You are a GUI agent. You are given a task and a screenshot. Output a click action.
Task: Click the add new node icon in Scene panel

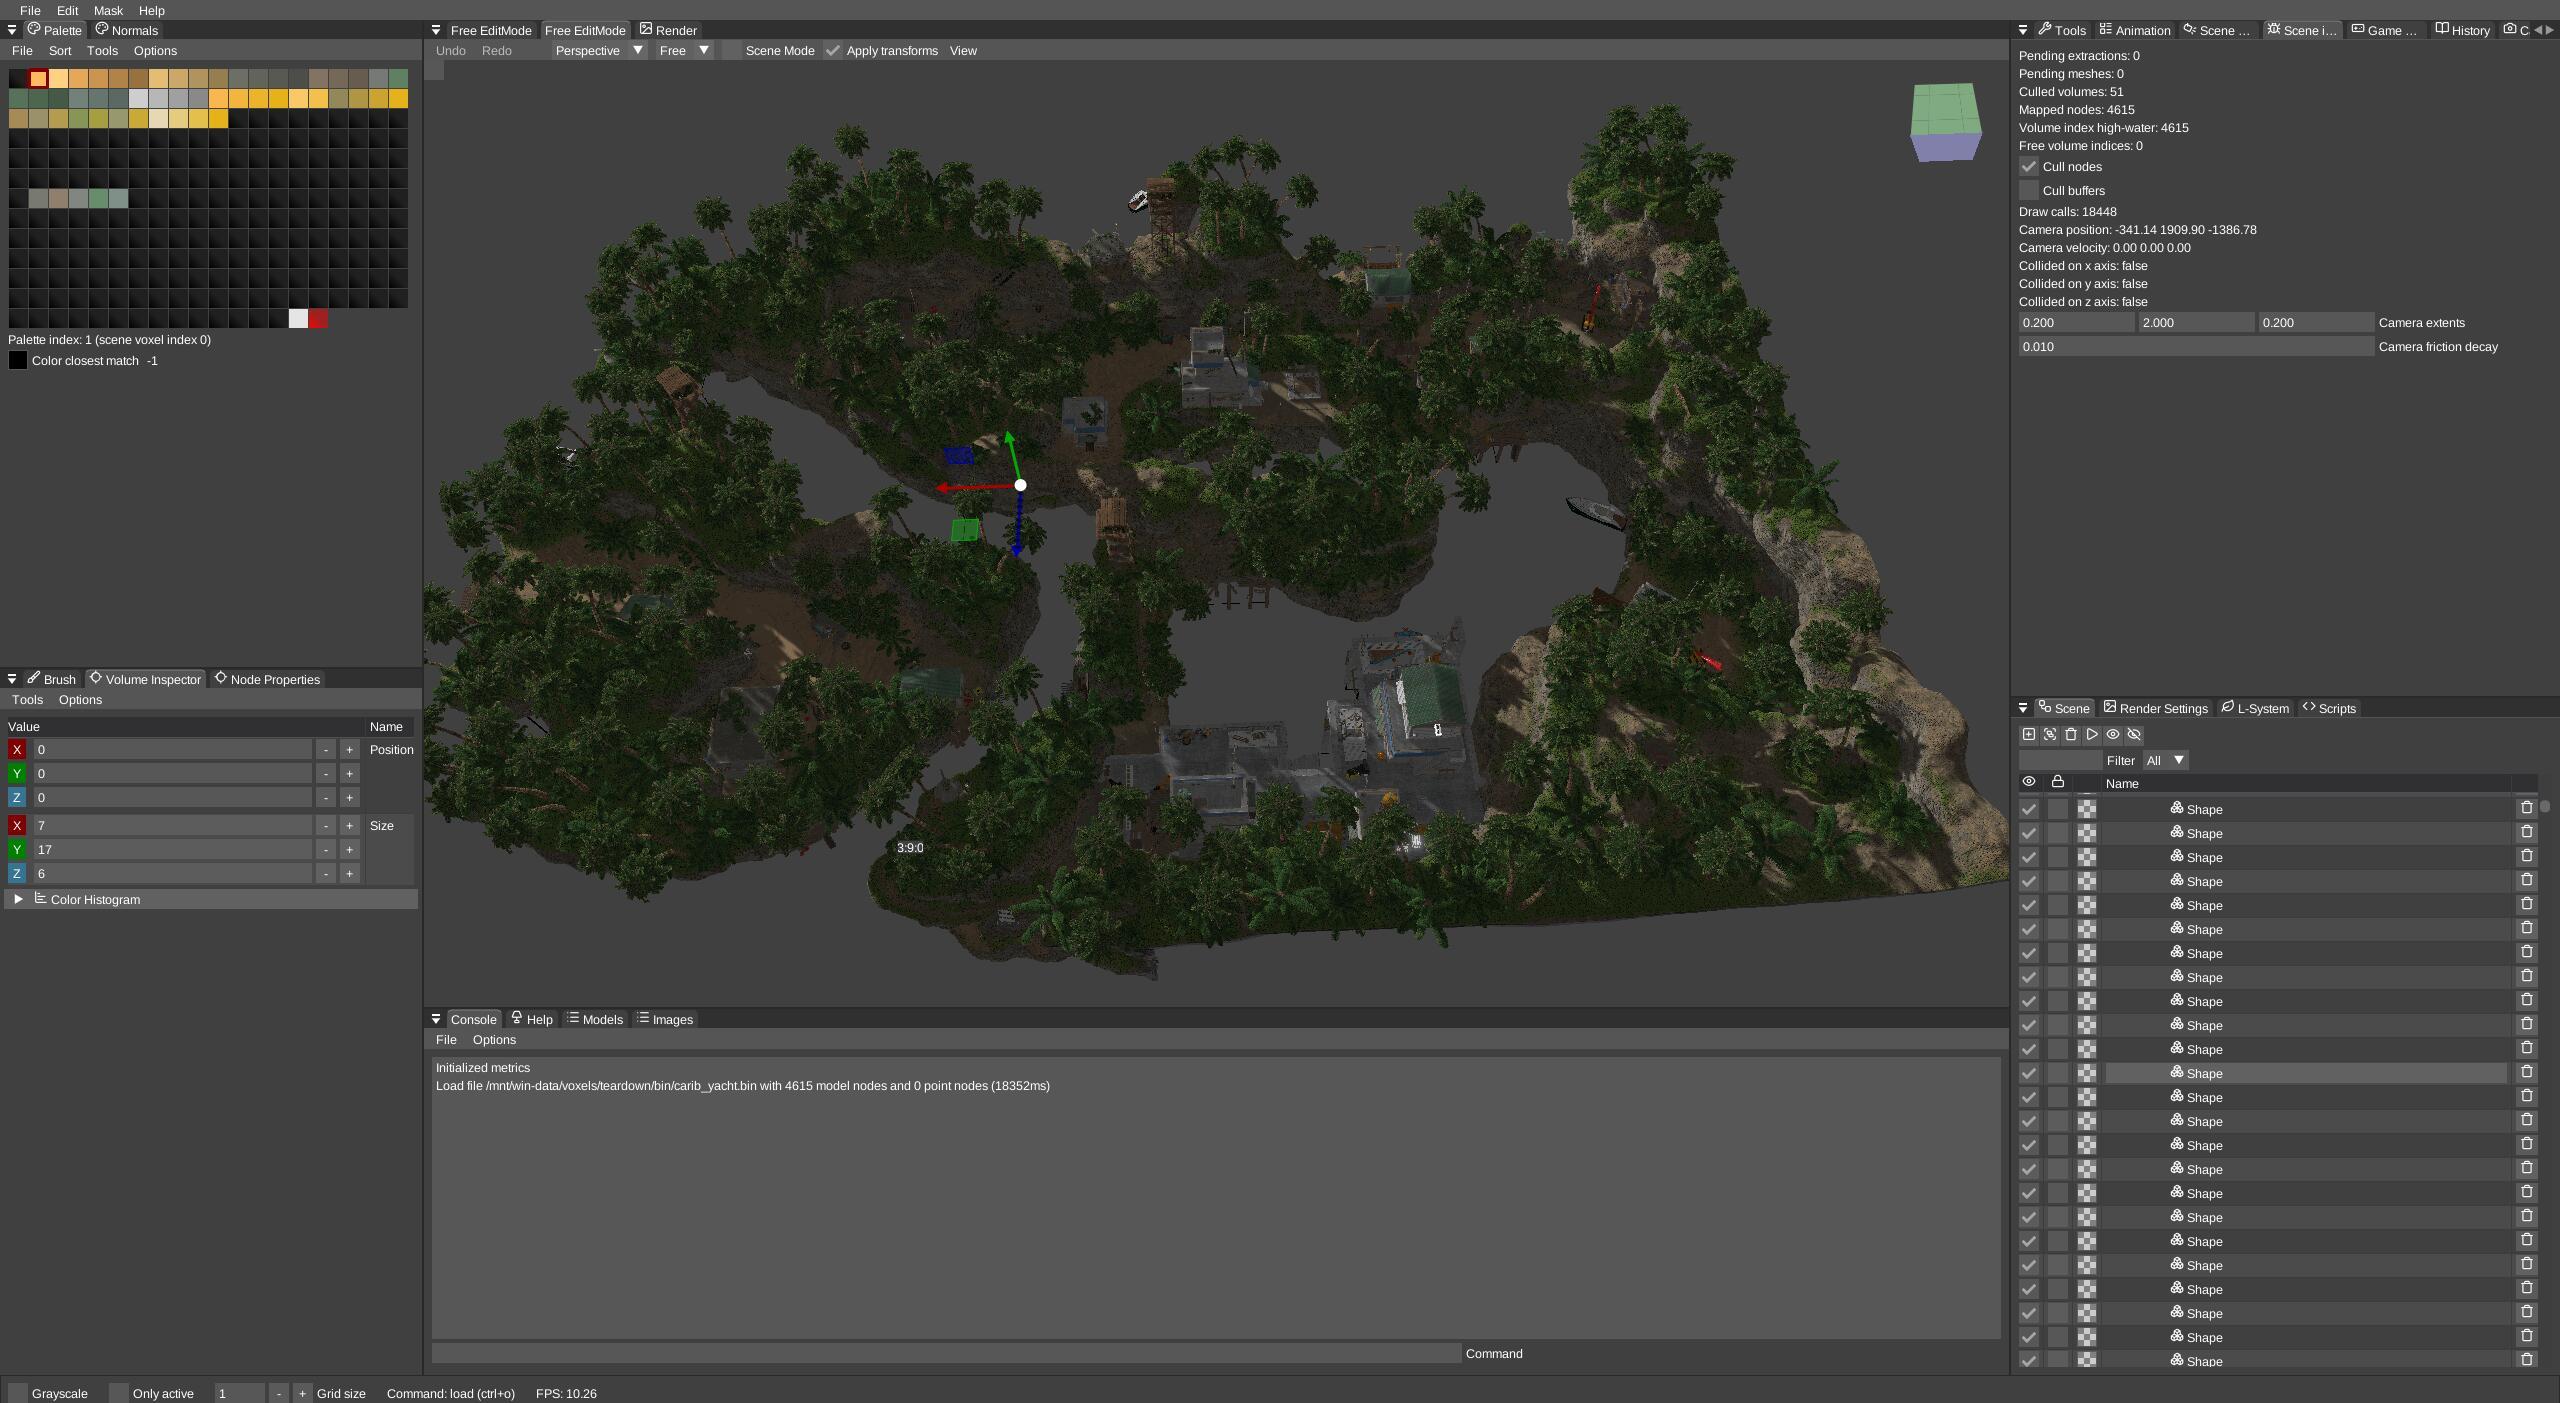point(2028,734)
